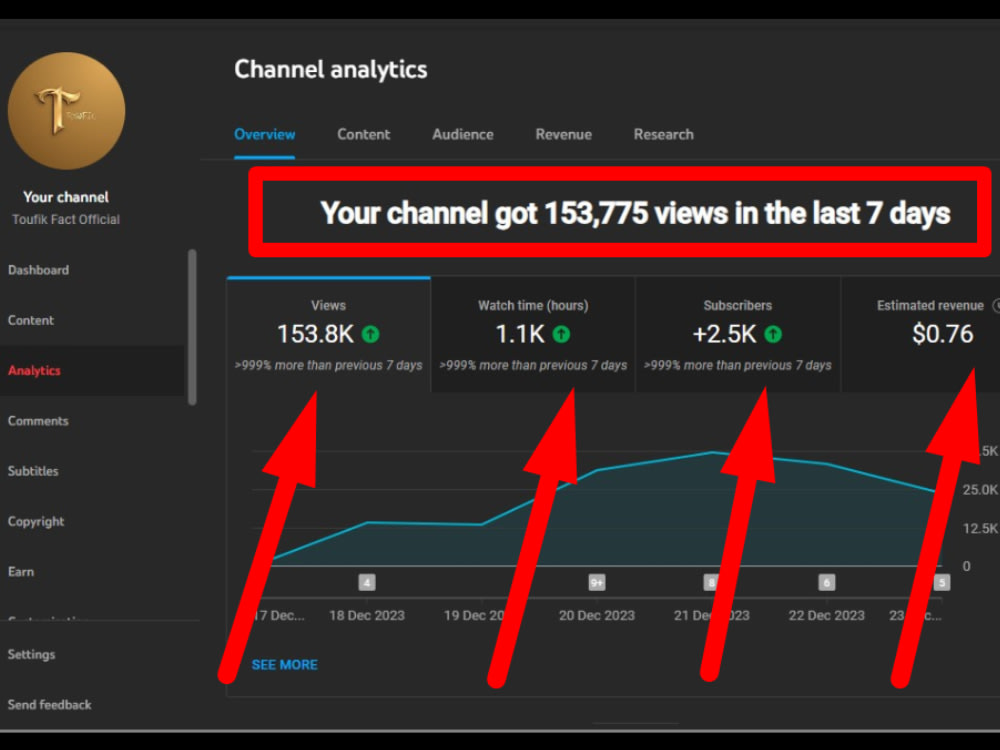
Task: Click the channel avatar image
Action: tap(66, 110)
